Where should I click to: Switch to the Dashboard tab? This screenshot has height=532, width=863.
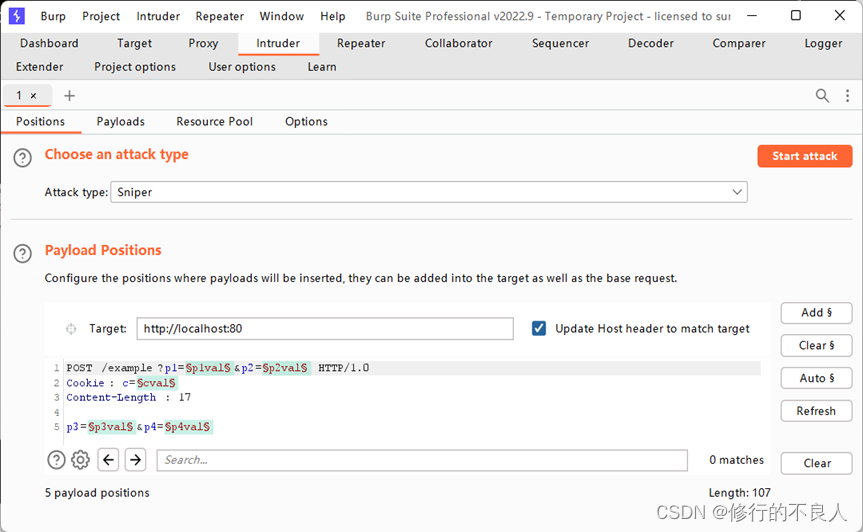click(x=49, y=43)
